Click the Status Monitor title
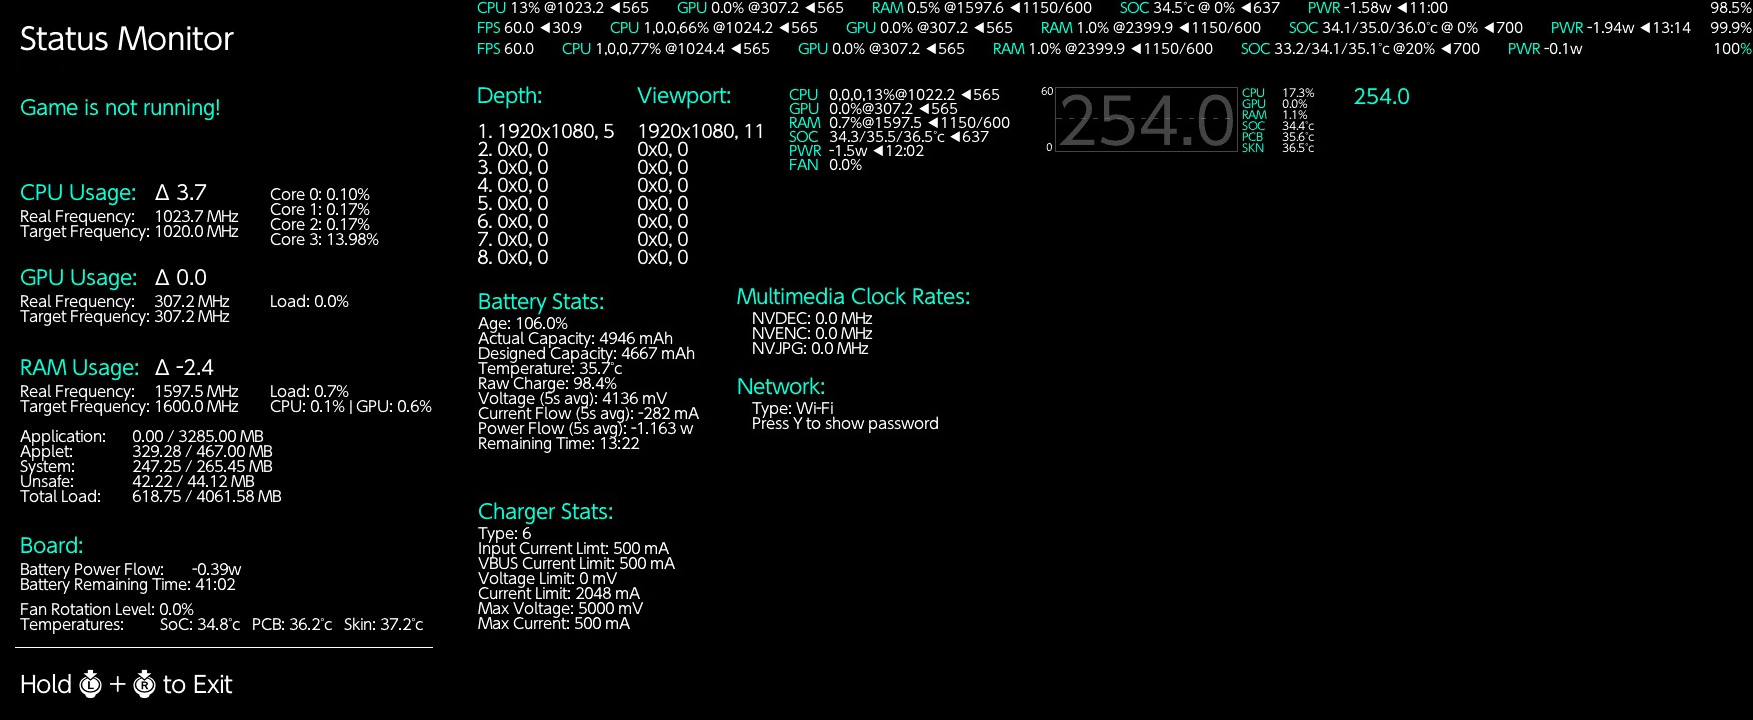Screen dimensions: 1753x720 126,38
